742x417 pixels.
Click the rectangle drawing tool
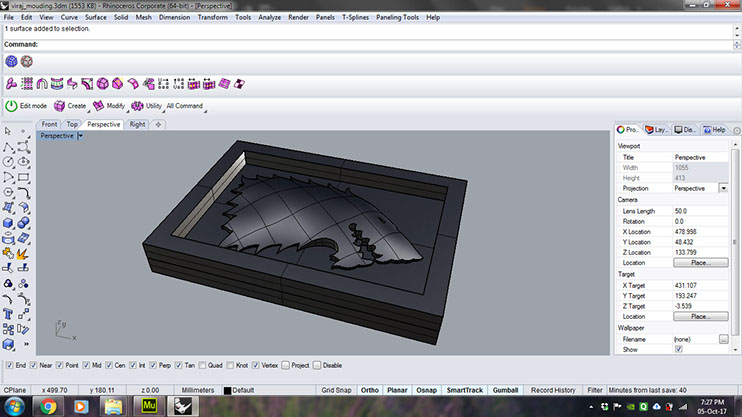pyautogui.click(x=23, y=177)
